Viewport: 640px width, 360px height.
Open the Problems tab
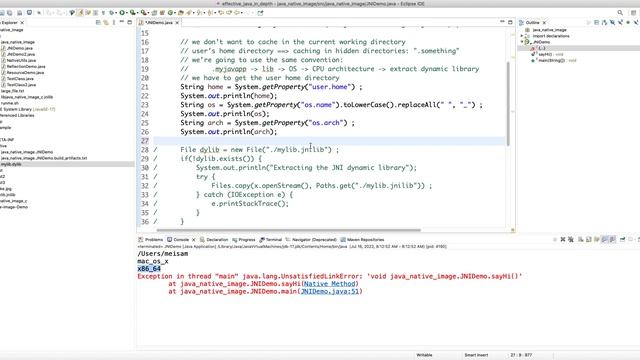coord(151,240)
